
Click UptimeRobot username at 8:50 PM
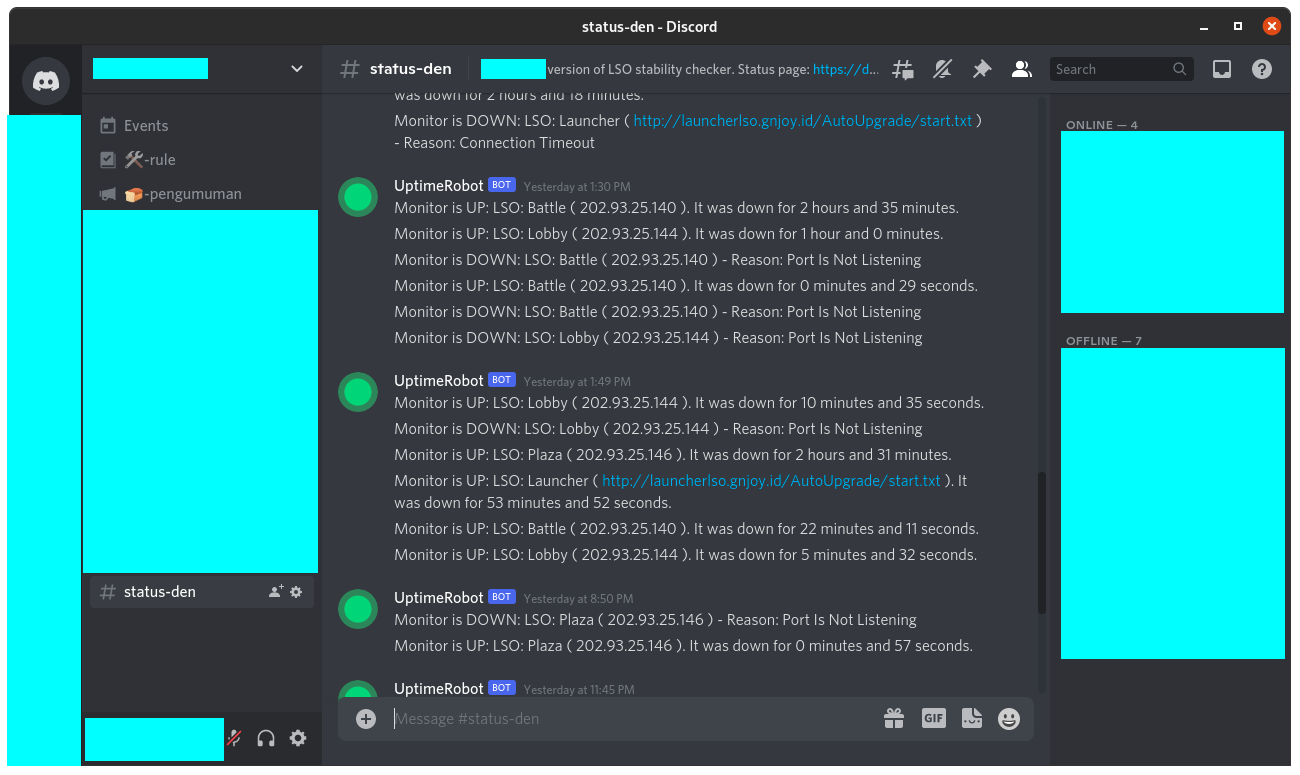click(439, 598)
